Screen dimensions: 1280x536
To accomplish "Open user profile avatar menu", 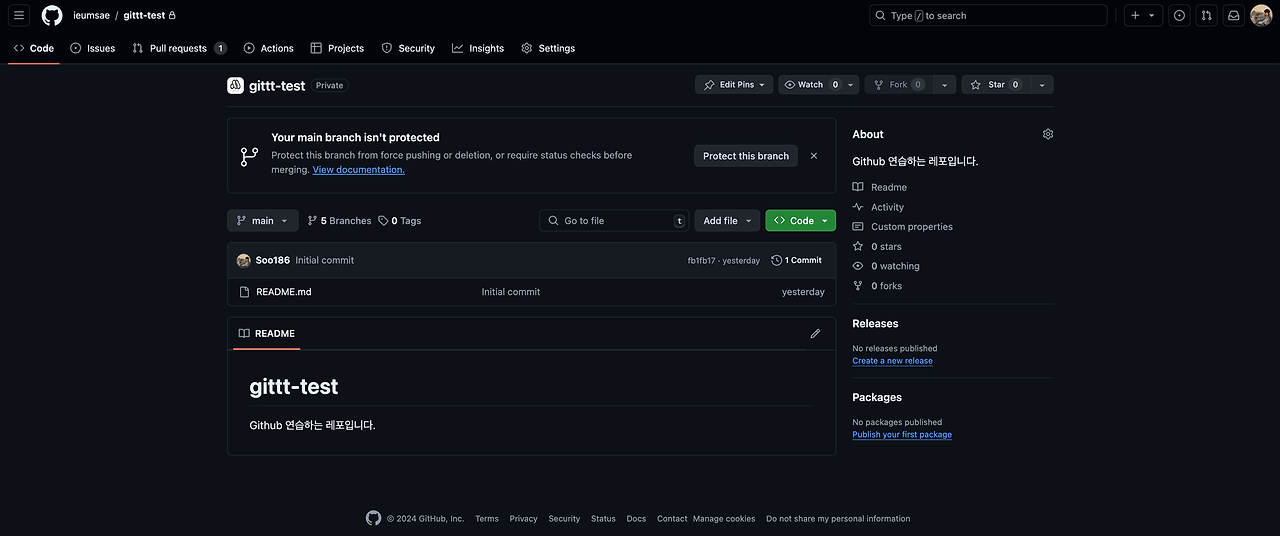I will (x=1261, y=15).
